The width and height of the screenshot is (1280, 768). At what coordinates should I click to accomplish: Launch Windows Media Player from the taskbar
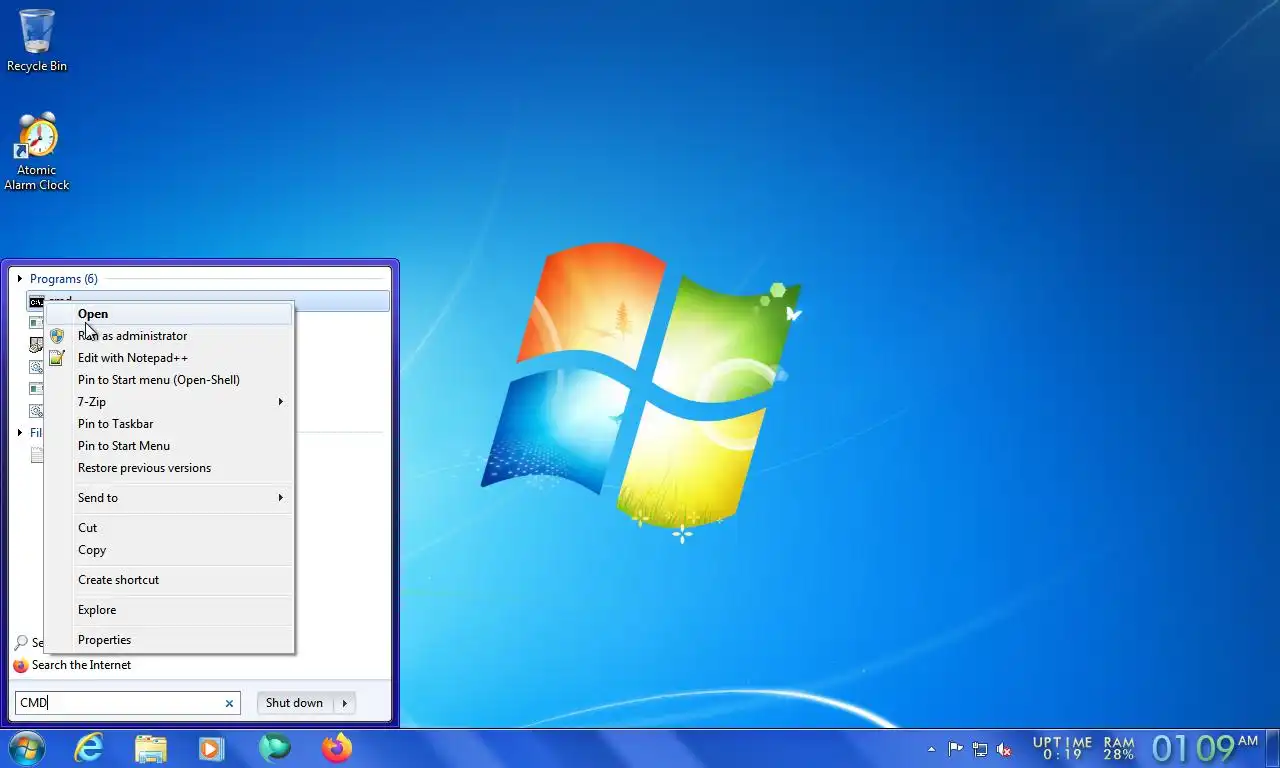[x=211, y=748]
